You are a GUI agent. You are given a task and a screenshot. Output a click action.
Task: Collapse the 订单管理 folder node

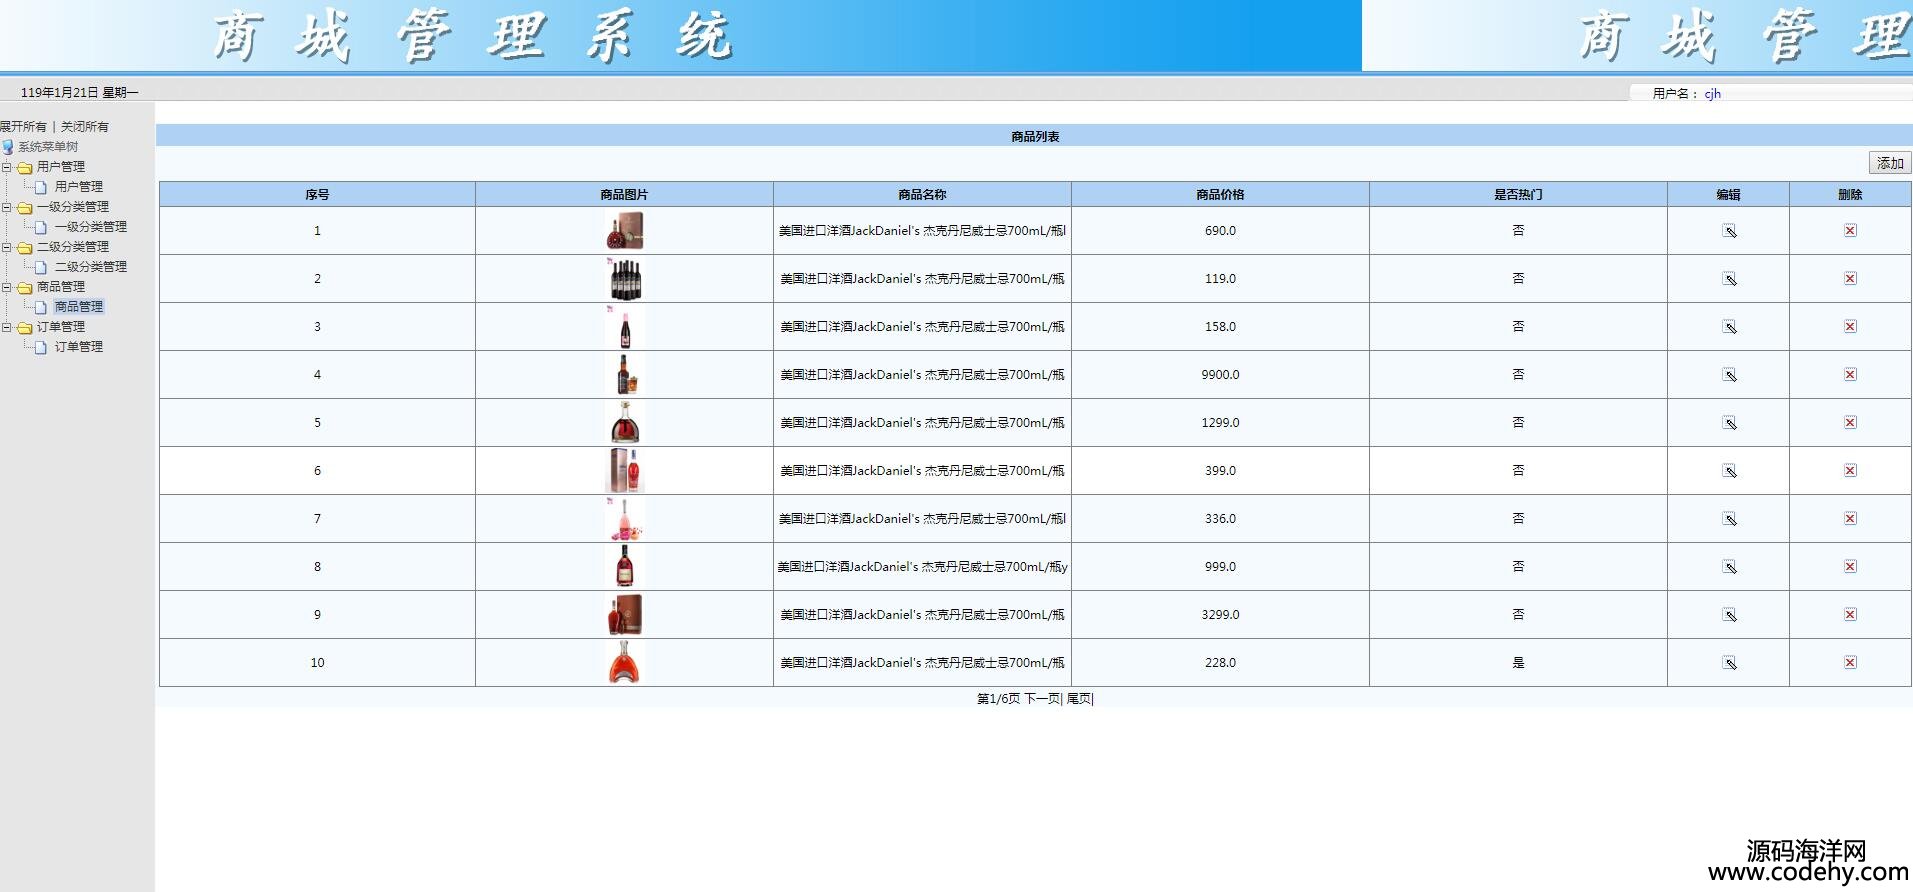pos(7,327)
